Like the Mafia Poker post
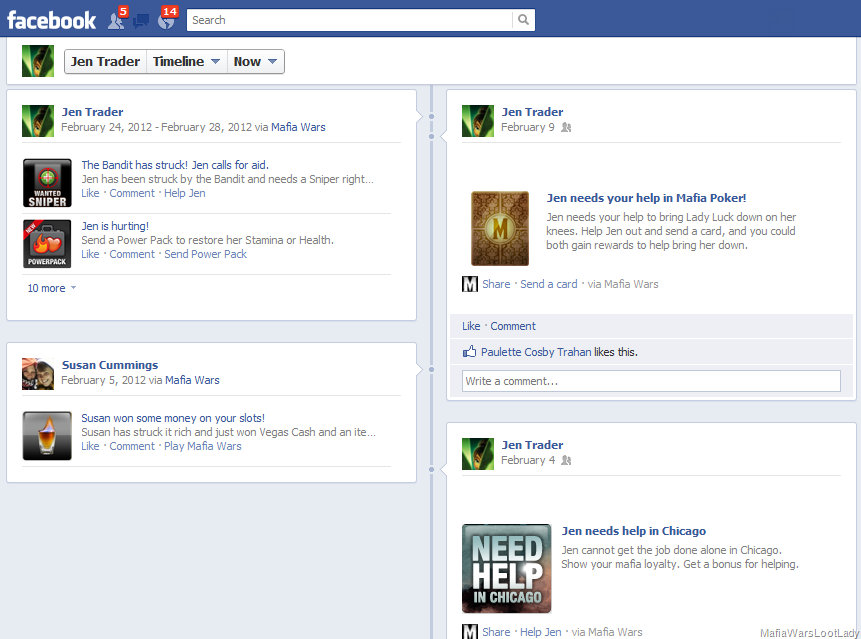The image size is (861, 639). pos(471,326)
